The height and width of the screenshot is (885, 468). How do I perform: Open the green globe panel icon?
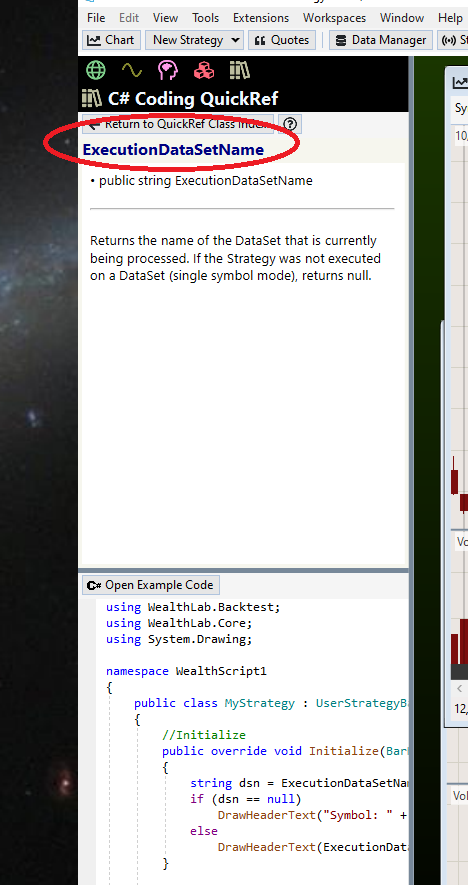[95, 70]
